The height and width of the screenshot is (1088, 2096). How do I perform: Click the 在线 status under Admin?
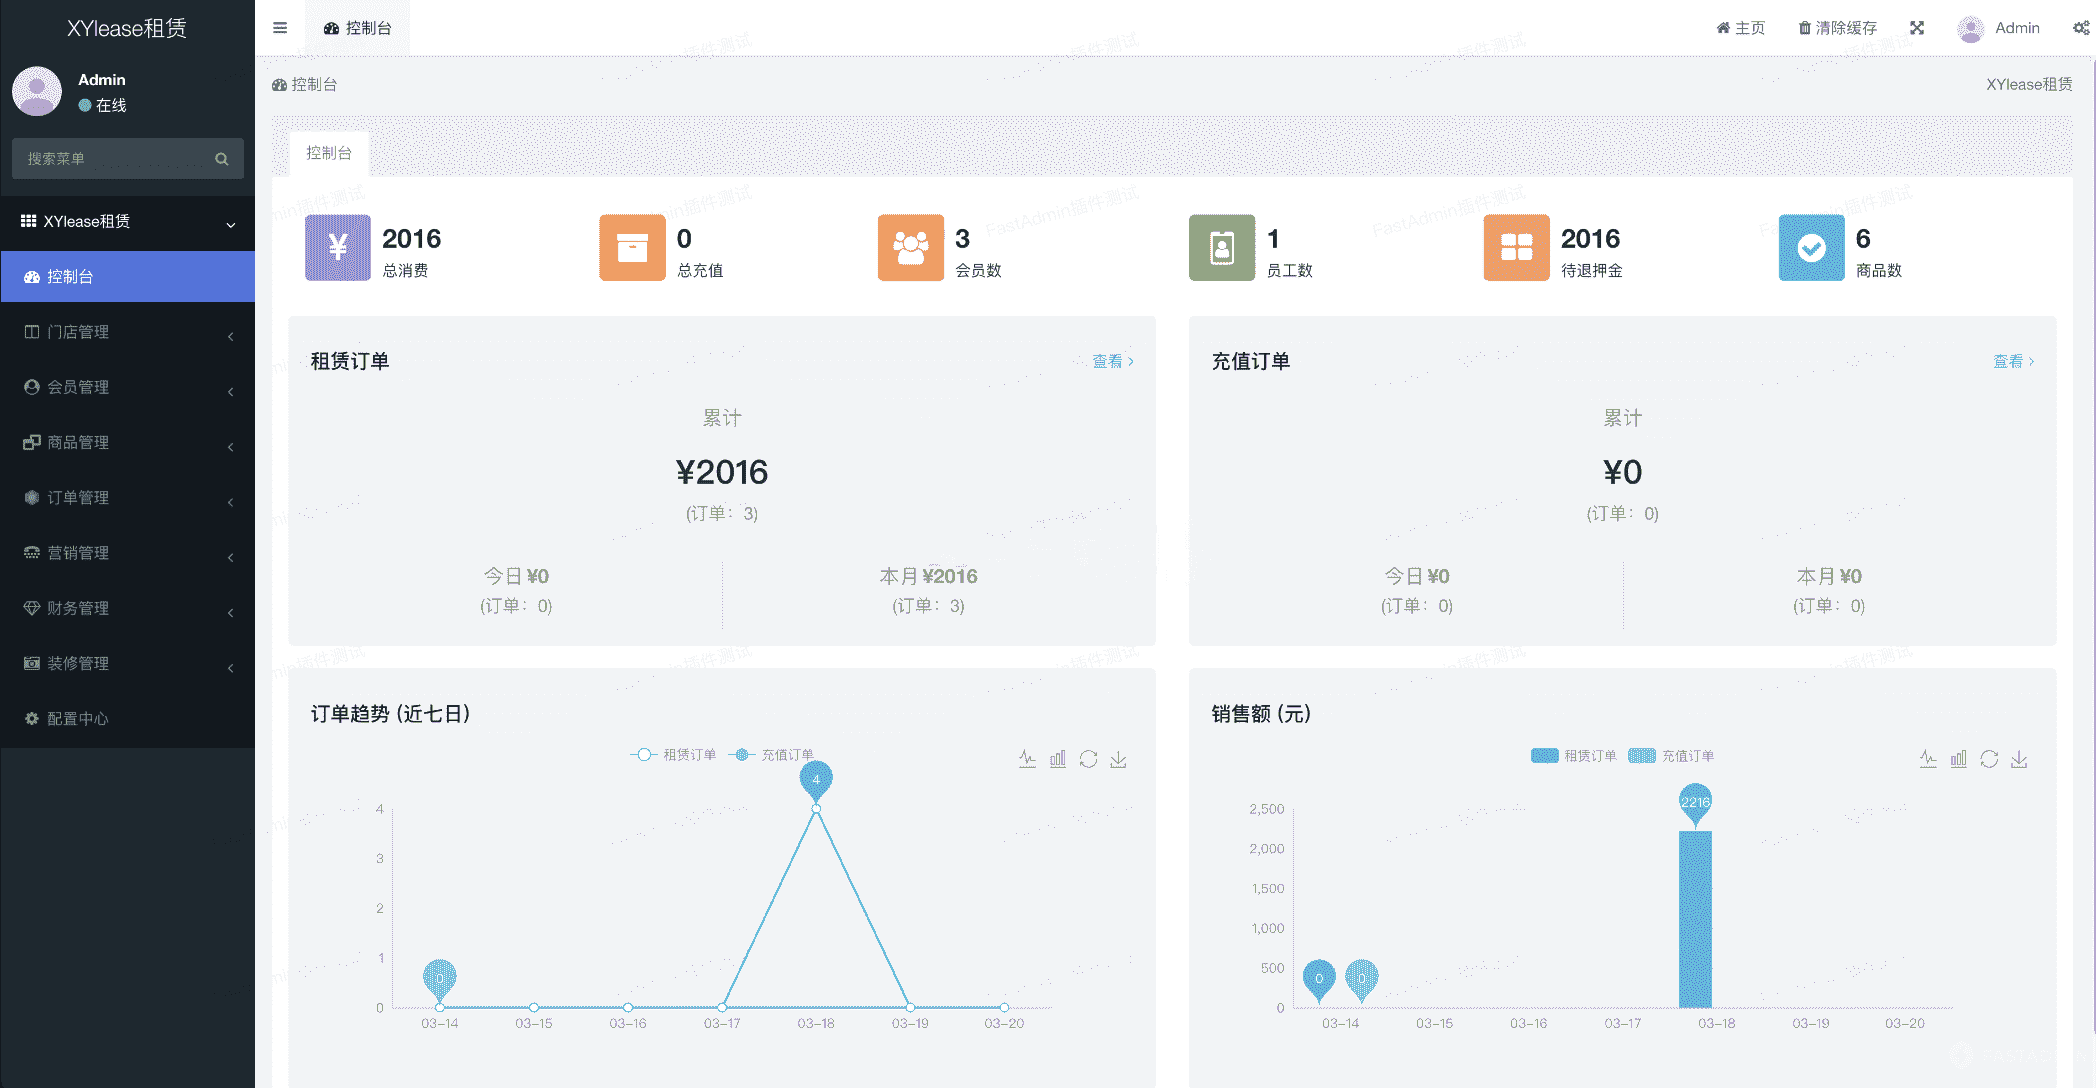click(x=102, y=105)
